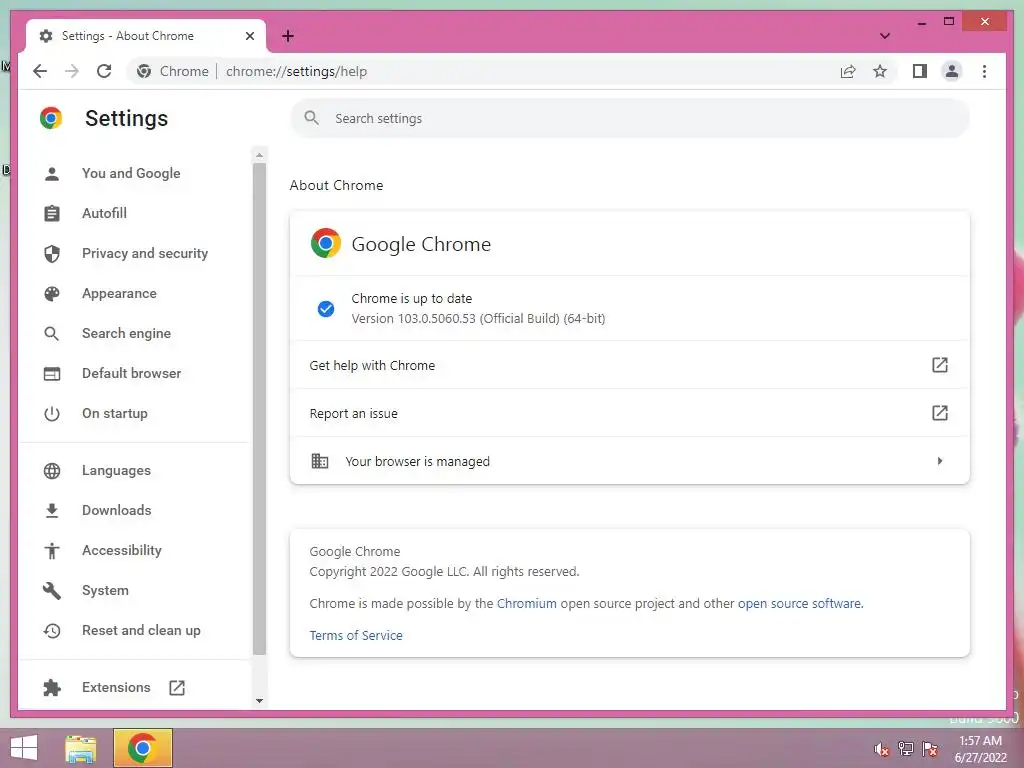Screen dimensions: 1024x768
Task: Select the Settings - About Chrome tab
Action: [146, 36]
